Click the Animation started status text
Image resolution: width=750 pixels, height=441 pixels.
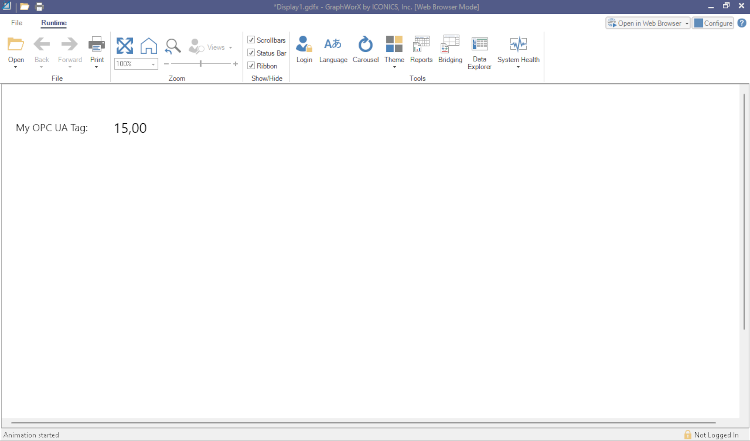tap(31, 435)
